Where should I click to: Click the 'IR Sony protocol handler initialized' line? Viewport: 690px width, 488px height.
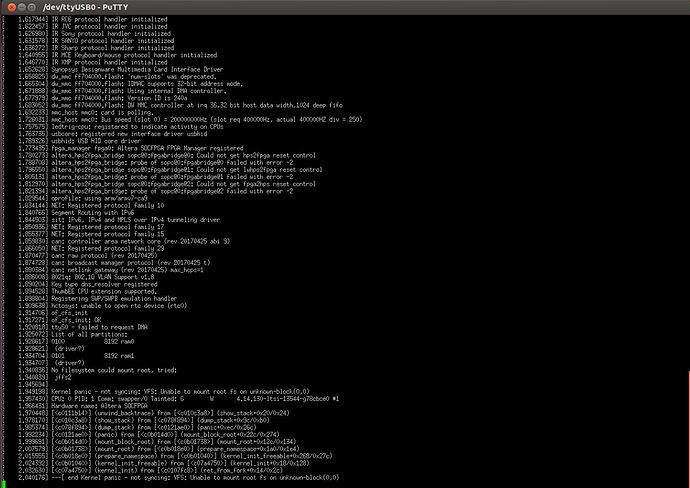pos(111,33)
